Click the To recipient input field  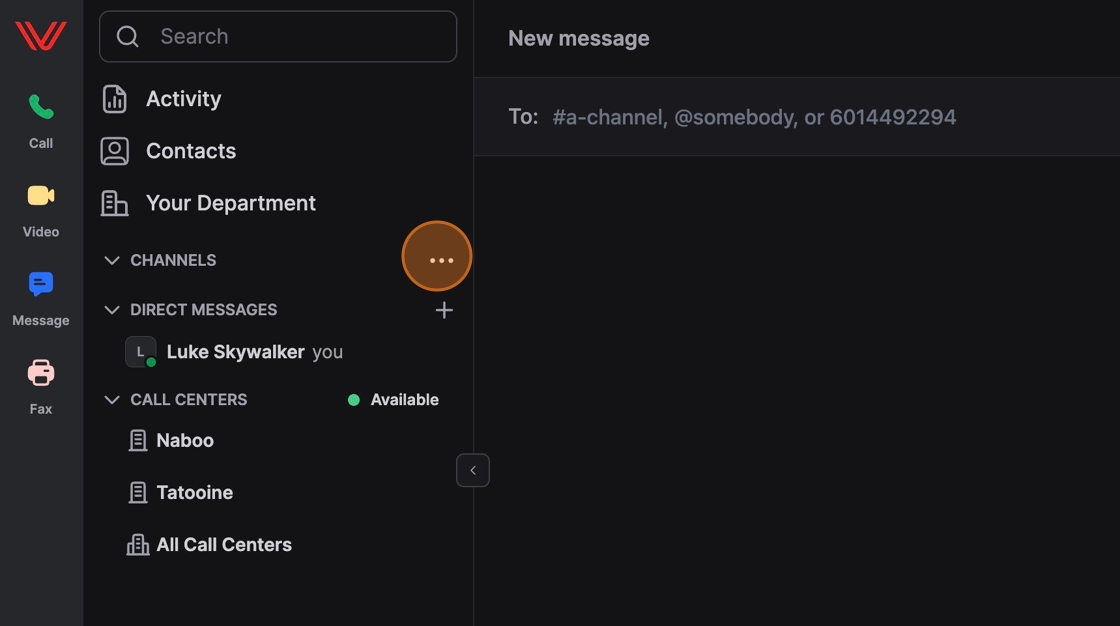point(754,117)
